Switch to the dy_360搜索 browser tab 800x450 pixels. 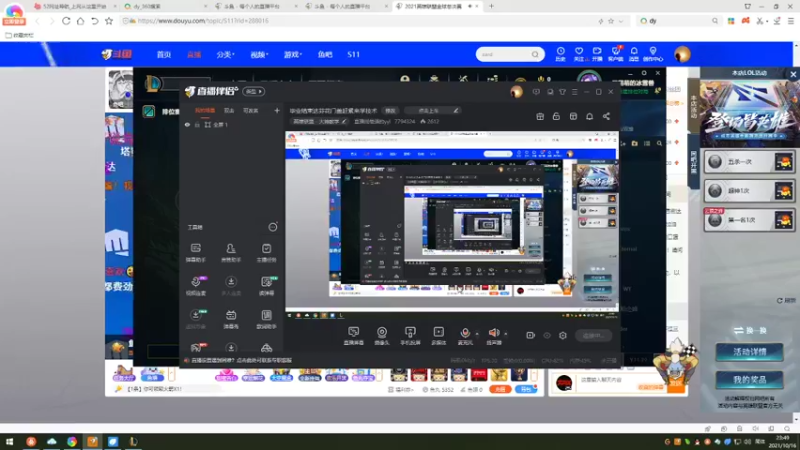[x=165, y=7]
